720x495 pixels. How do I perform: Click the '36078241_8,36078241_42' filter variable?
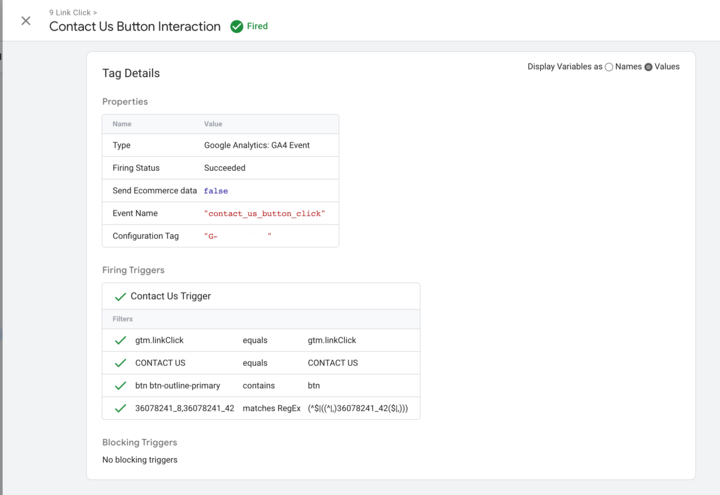click(x=185, y=408)
